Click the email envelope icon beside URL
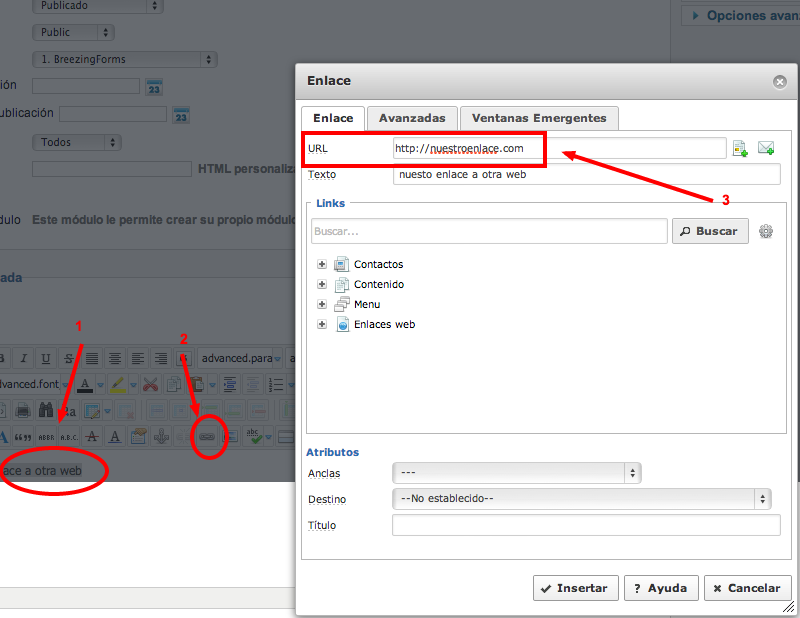The height and width of the screenshot is (618, 800). click(x=766, y=148)
